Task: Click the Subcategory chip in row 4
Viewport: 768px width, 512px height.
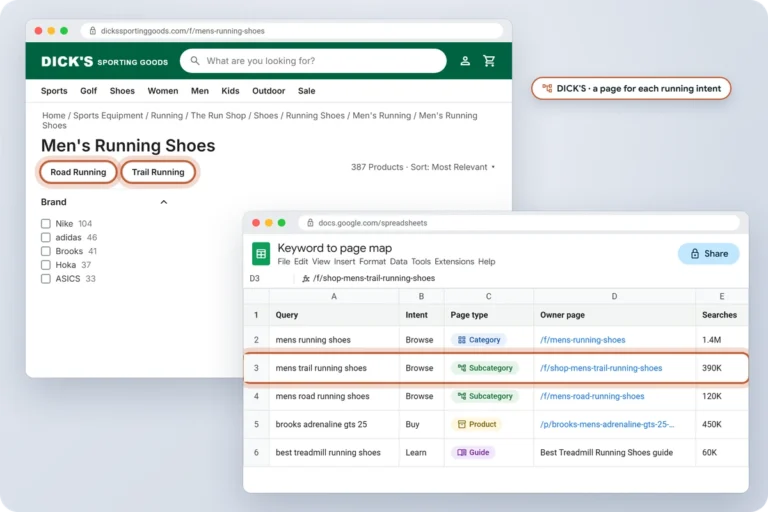Action: tap(485, 396)
